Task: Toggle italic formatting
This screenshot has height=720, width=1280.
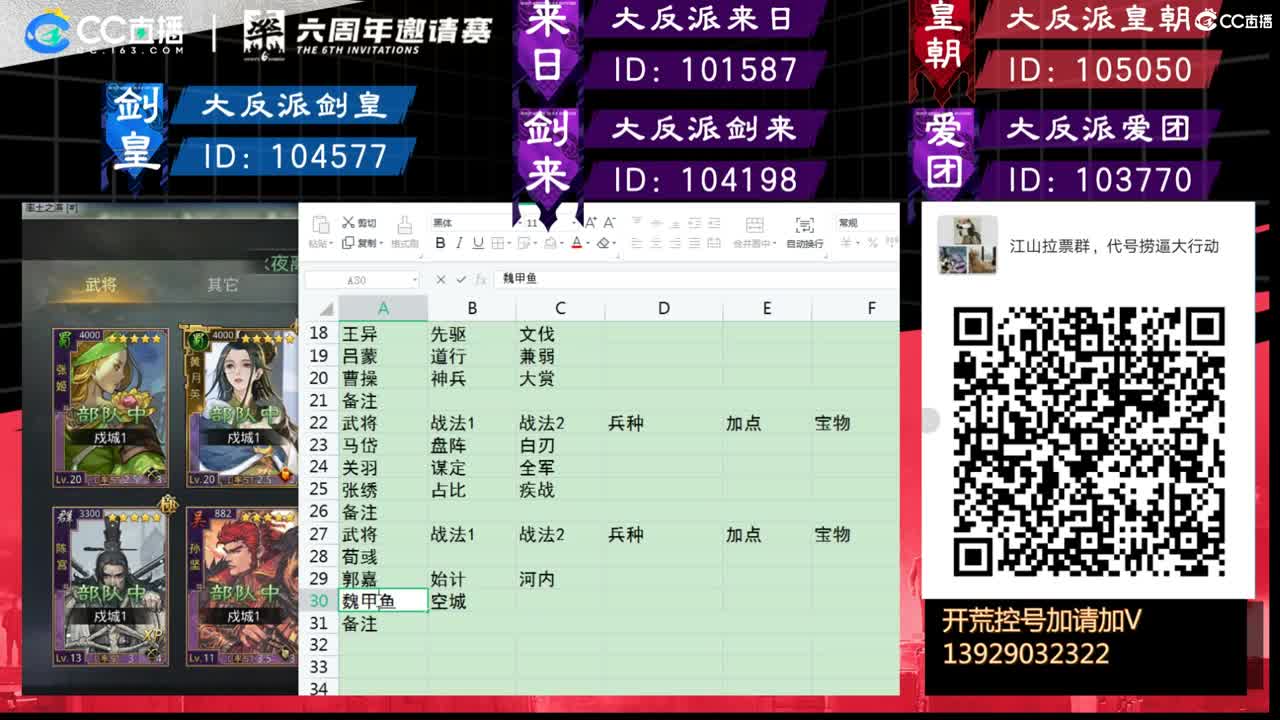Action: click(459, 243)
